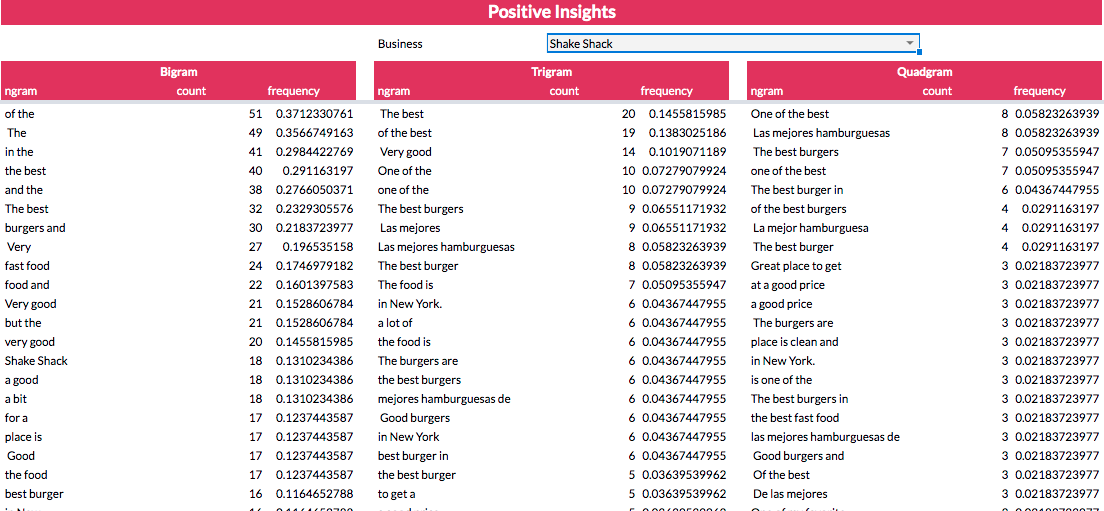Select the Business label cell
Image resolution: width=1104 pixels, height=511 pixels.
(x=400, y=44)
